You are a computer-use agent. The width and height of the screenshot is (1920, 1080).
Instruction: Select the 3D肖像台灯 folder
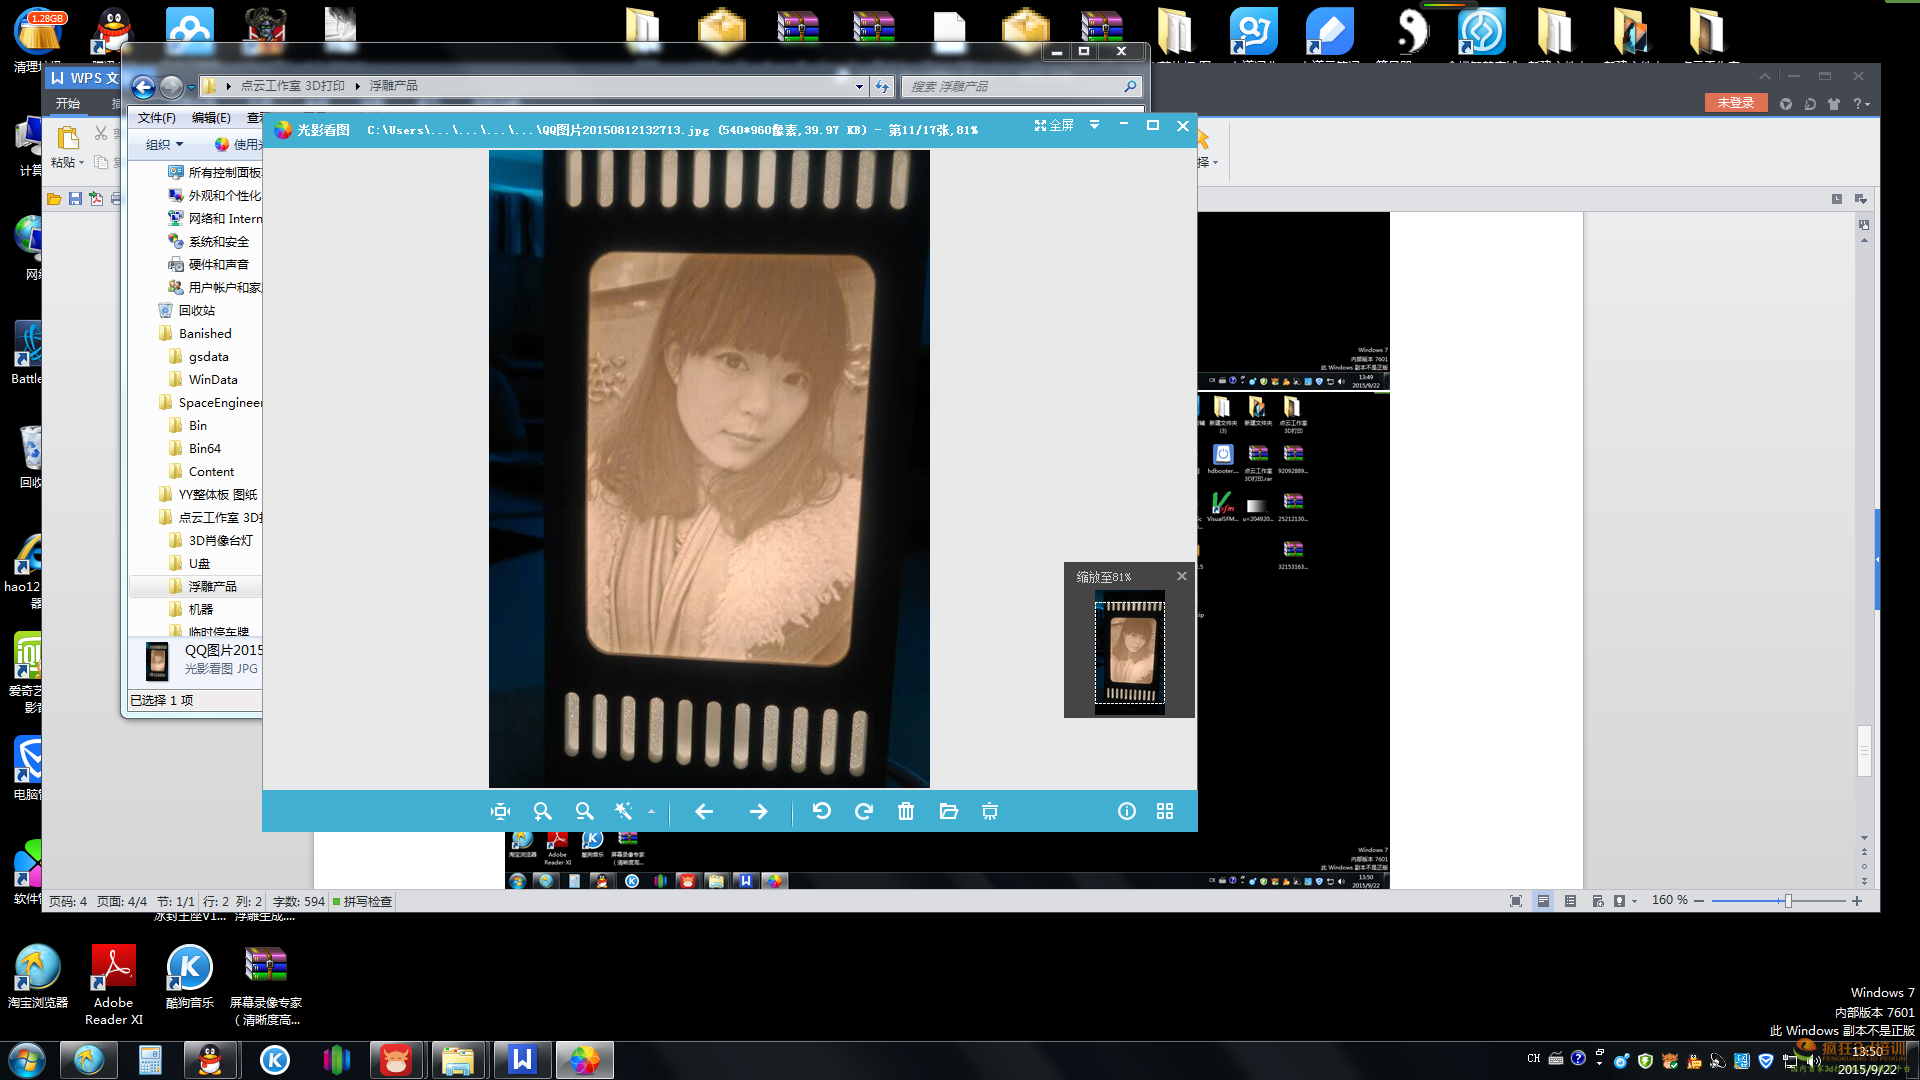(x=220, y=541)
